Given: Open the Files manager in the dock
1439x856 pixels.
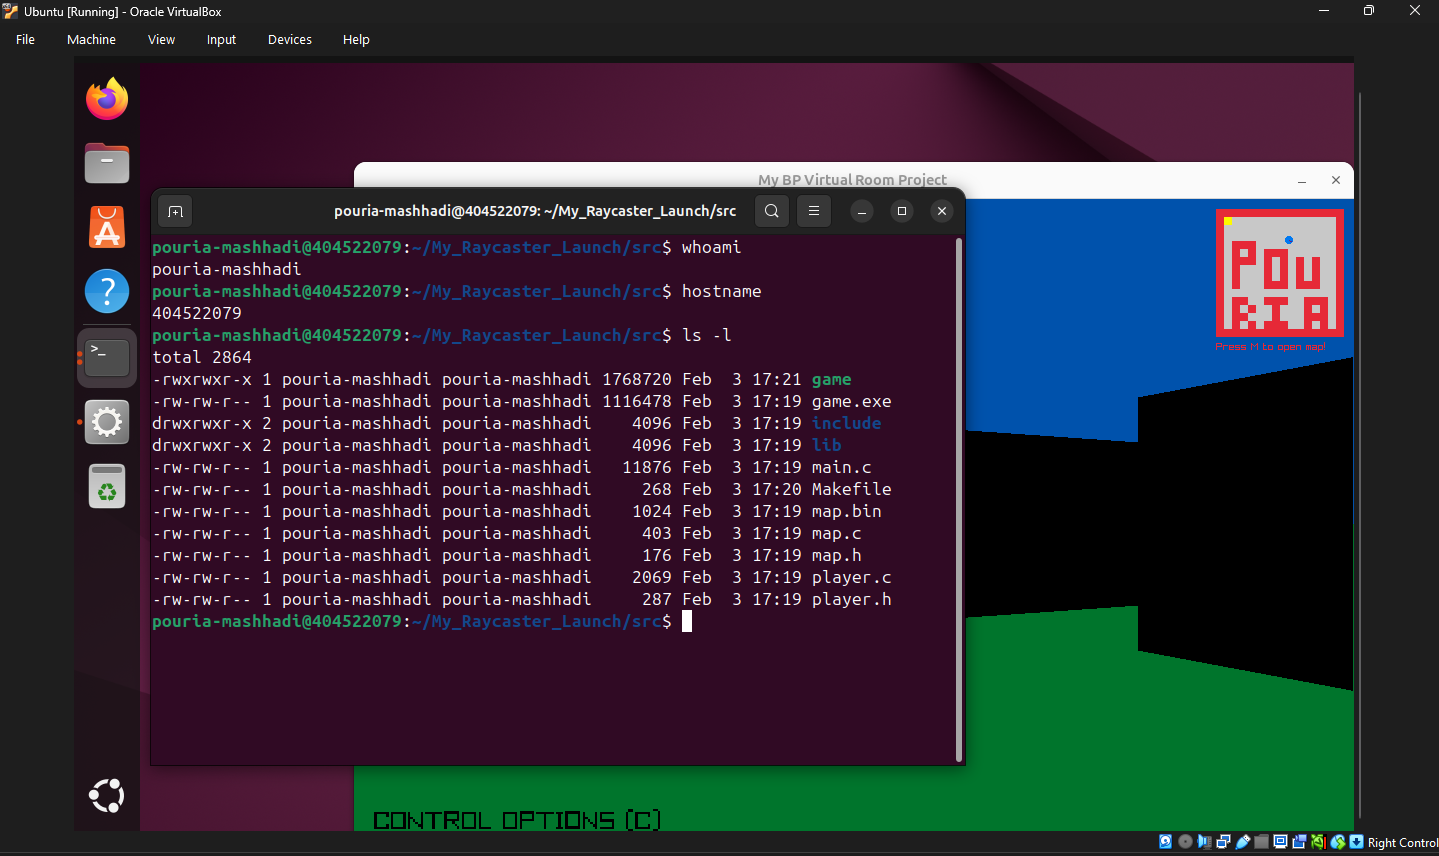Looking at the screenshot, I should click(107, 163).
